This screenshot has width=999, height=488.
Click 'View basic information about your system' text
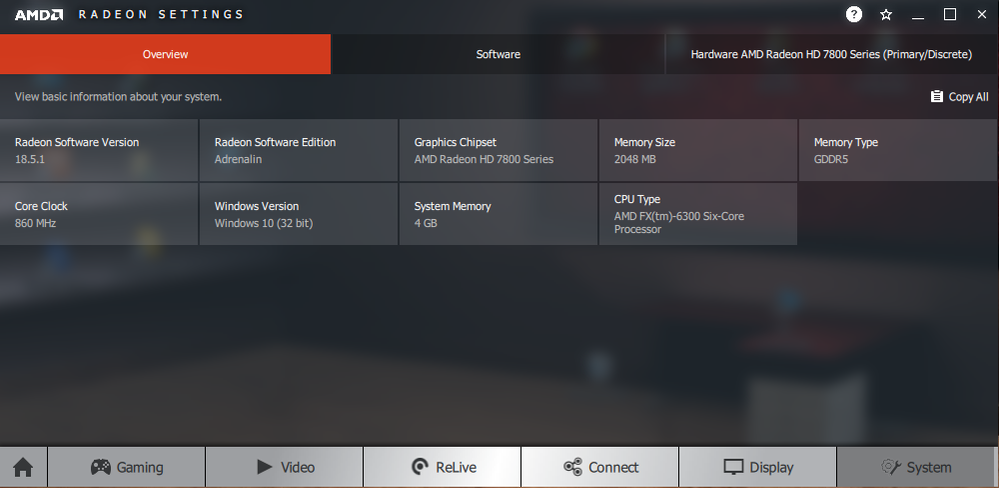119,97
